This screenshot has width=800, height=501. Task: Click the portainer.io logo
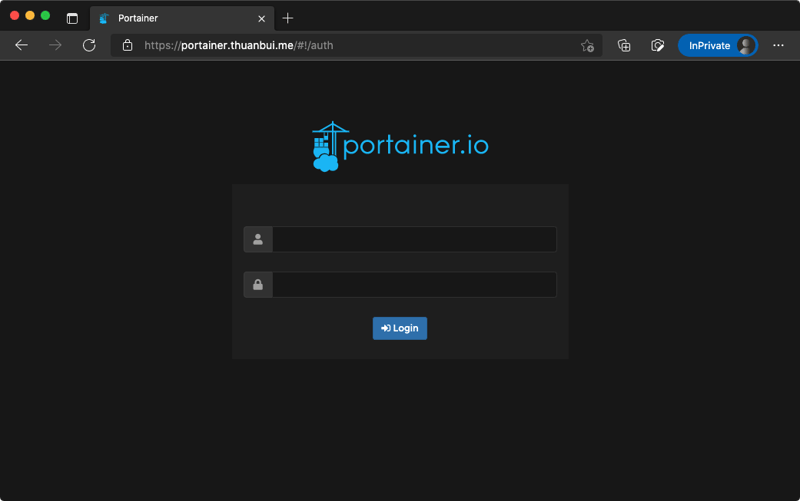point(400,147)
